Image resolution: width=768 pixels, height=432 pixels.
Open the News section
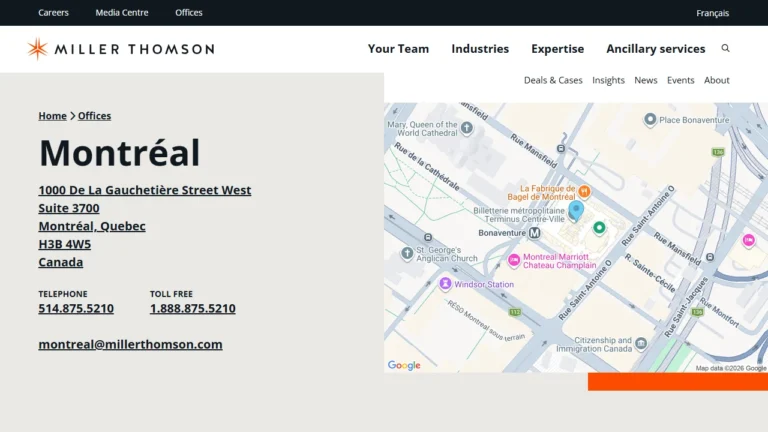[646, 80]
